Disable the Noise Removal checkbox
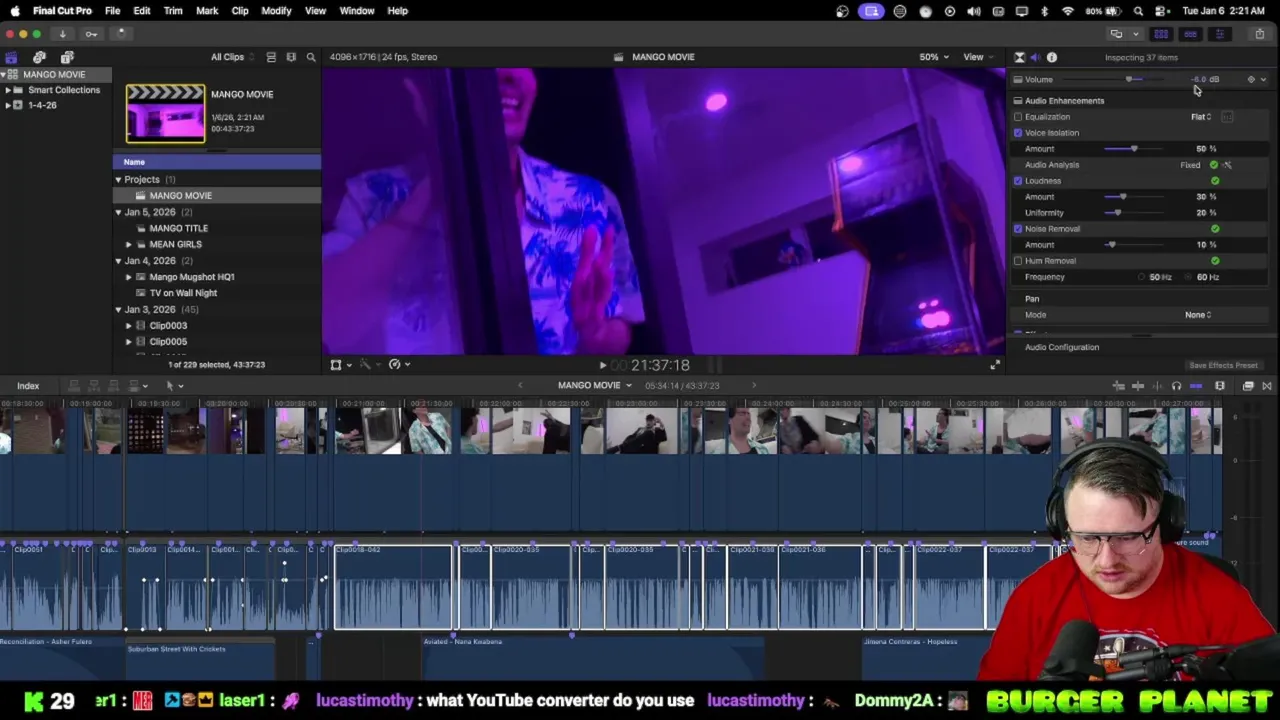This screenshot has width=1280, height=720. tap(1018, 229)
